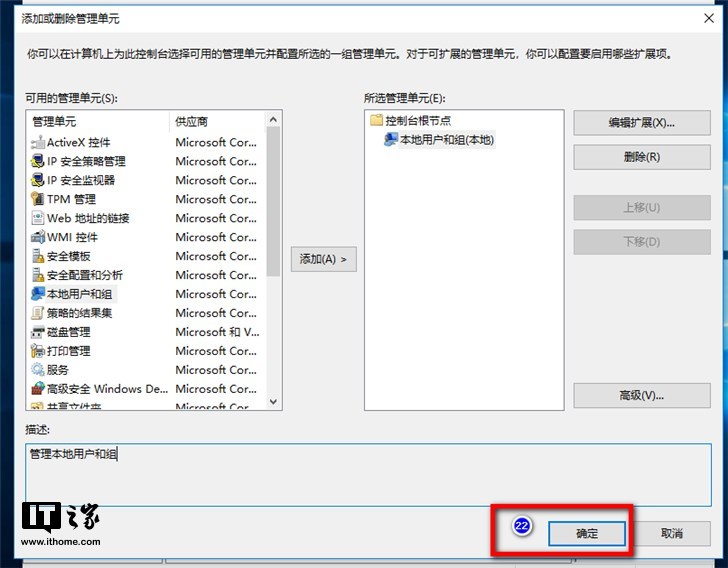The width and height of the screenshot is (728, 568).
Task: Confirm with the 确定 button
Action: 587,533
